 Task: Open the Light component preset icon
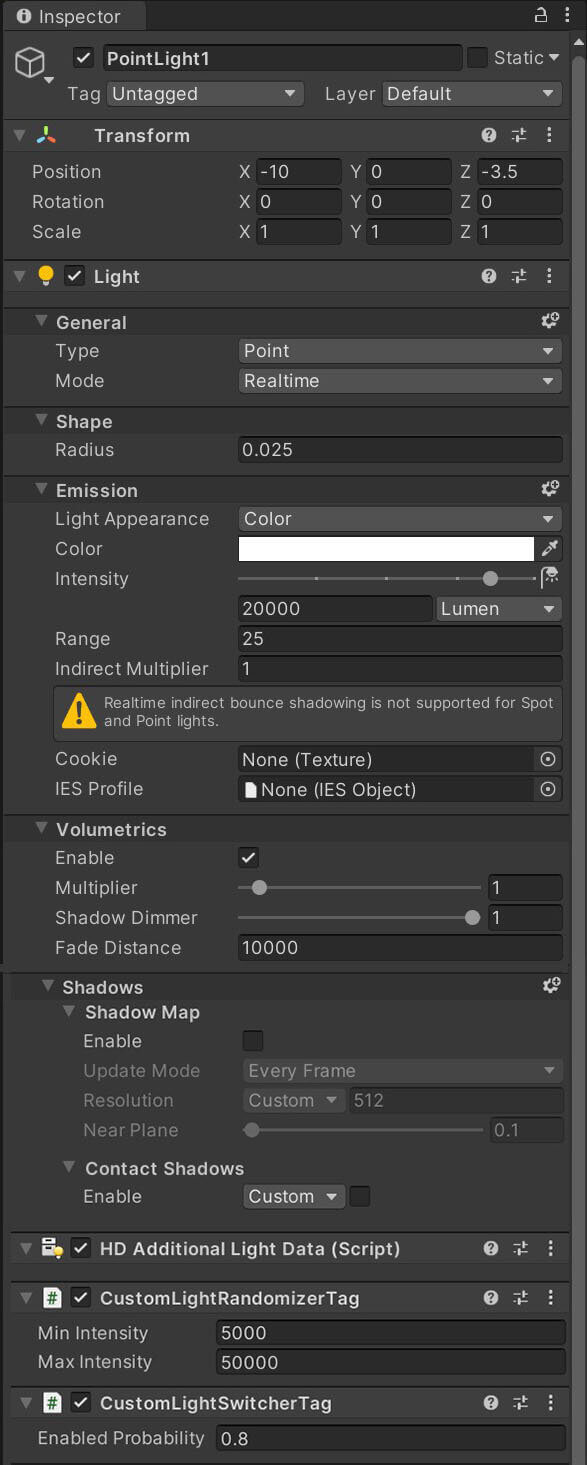click(519, 276)
